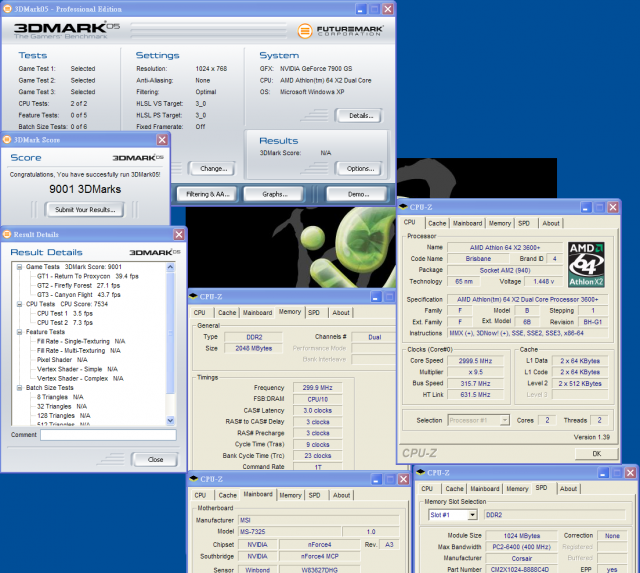The height and width of the screenshot is (573, 640).
Task: Open the Graphs... button
Action: point(273,194)
